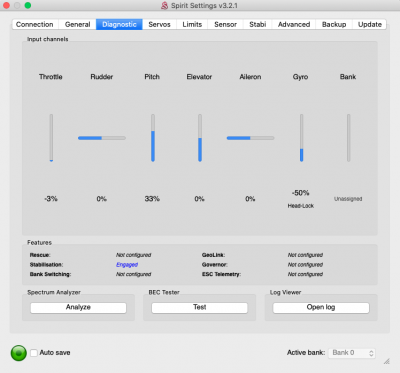Click the ESC Telemetry feature label
Screen dimensions: 400x373
pos(221,274)
